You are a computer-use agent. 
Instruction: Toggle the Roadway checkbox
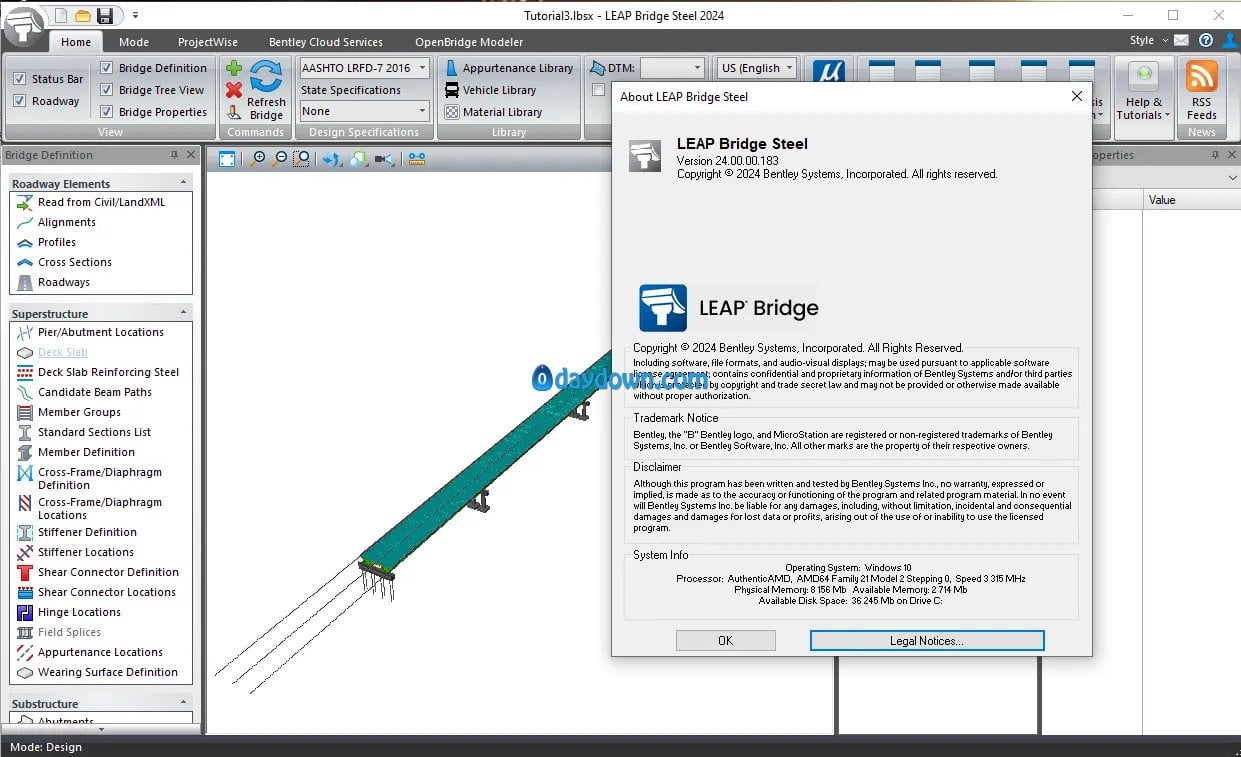[x=19, y=101]
